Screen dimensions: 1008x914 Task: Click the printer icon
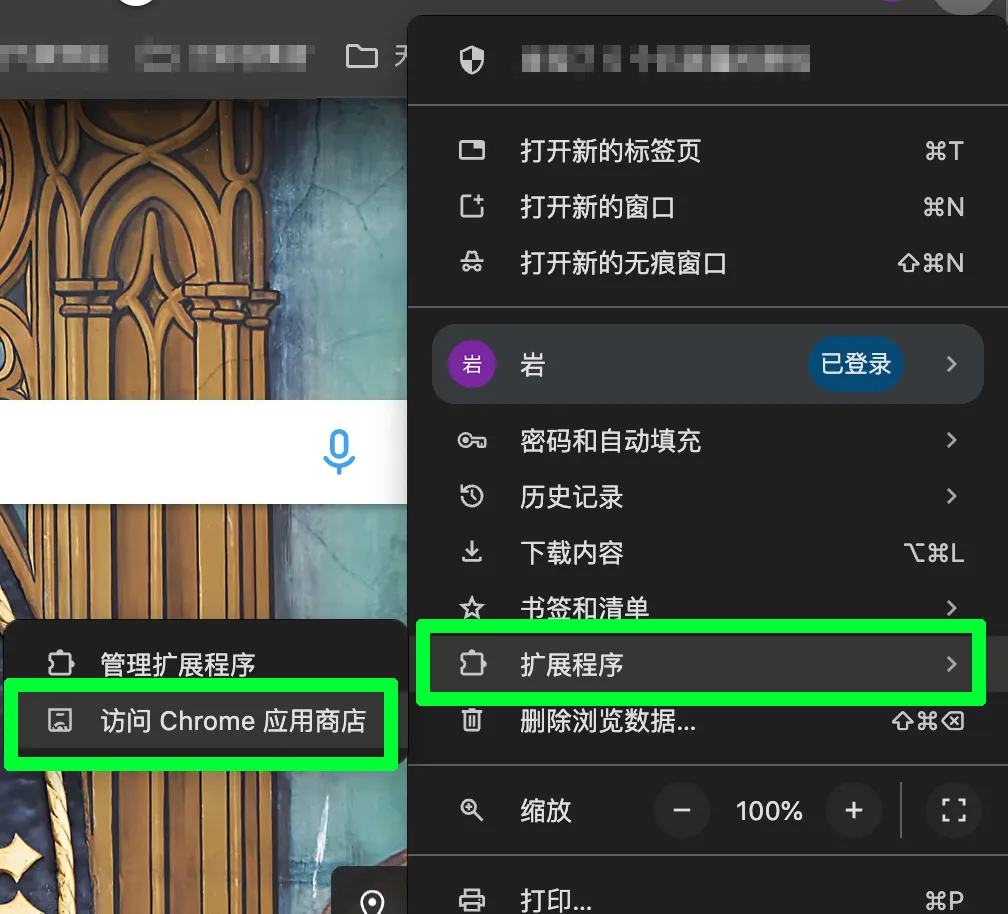click(x=472, y=900)
